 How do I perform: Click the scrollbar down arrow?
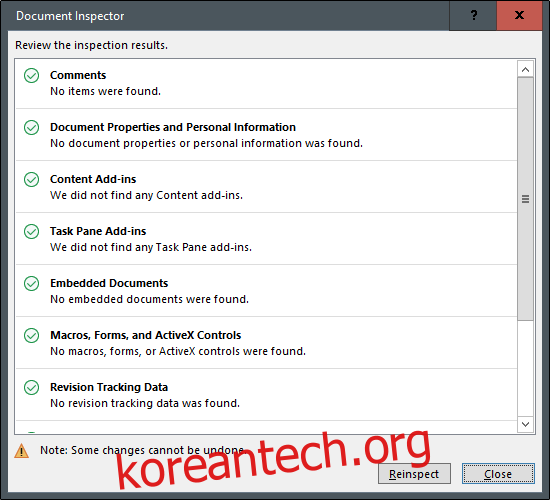[525, 424]
